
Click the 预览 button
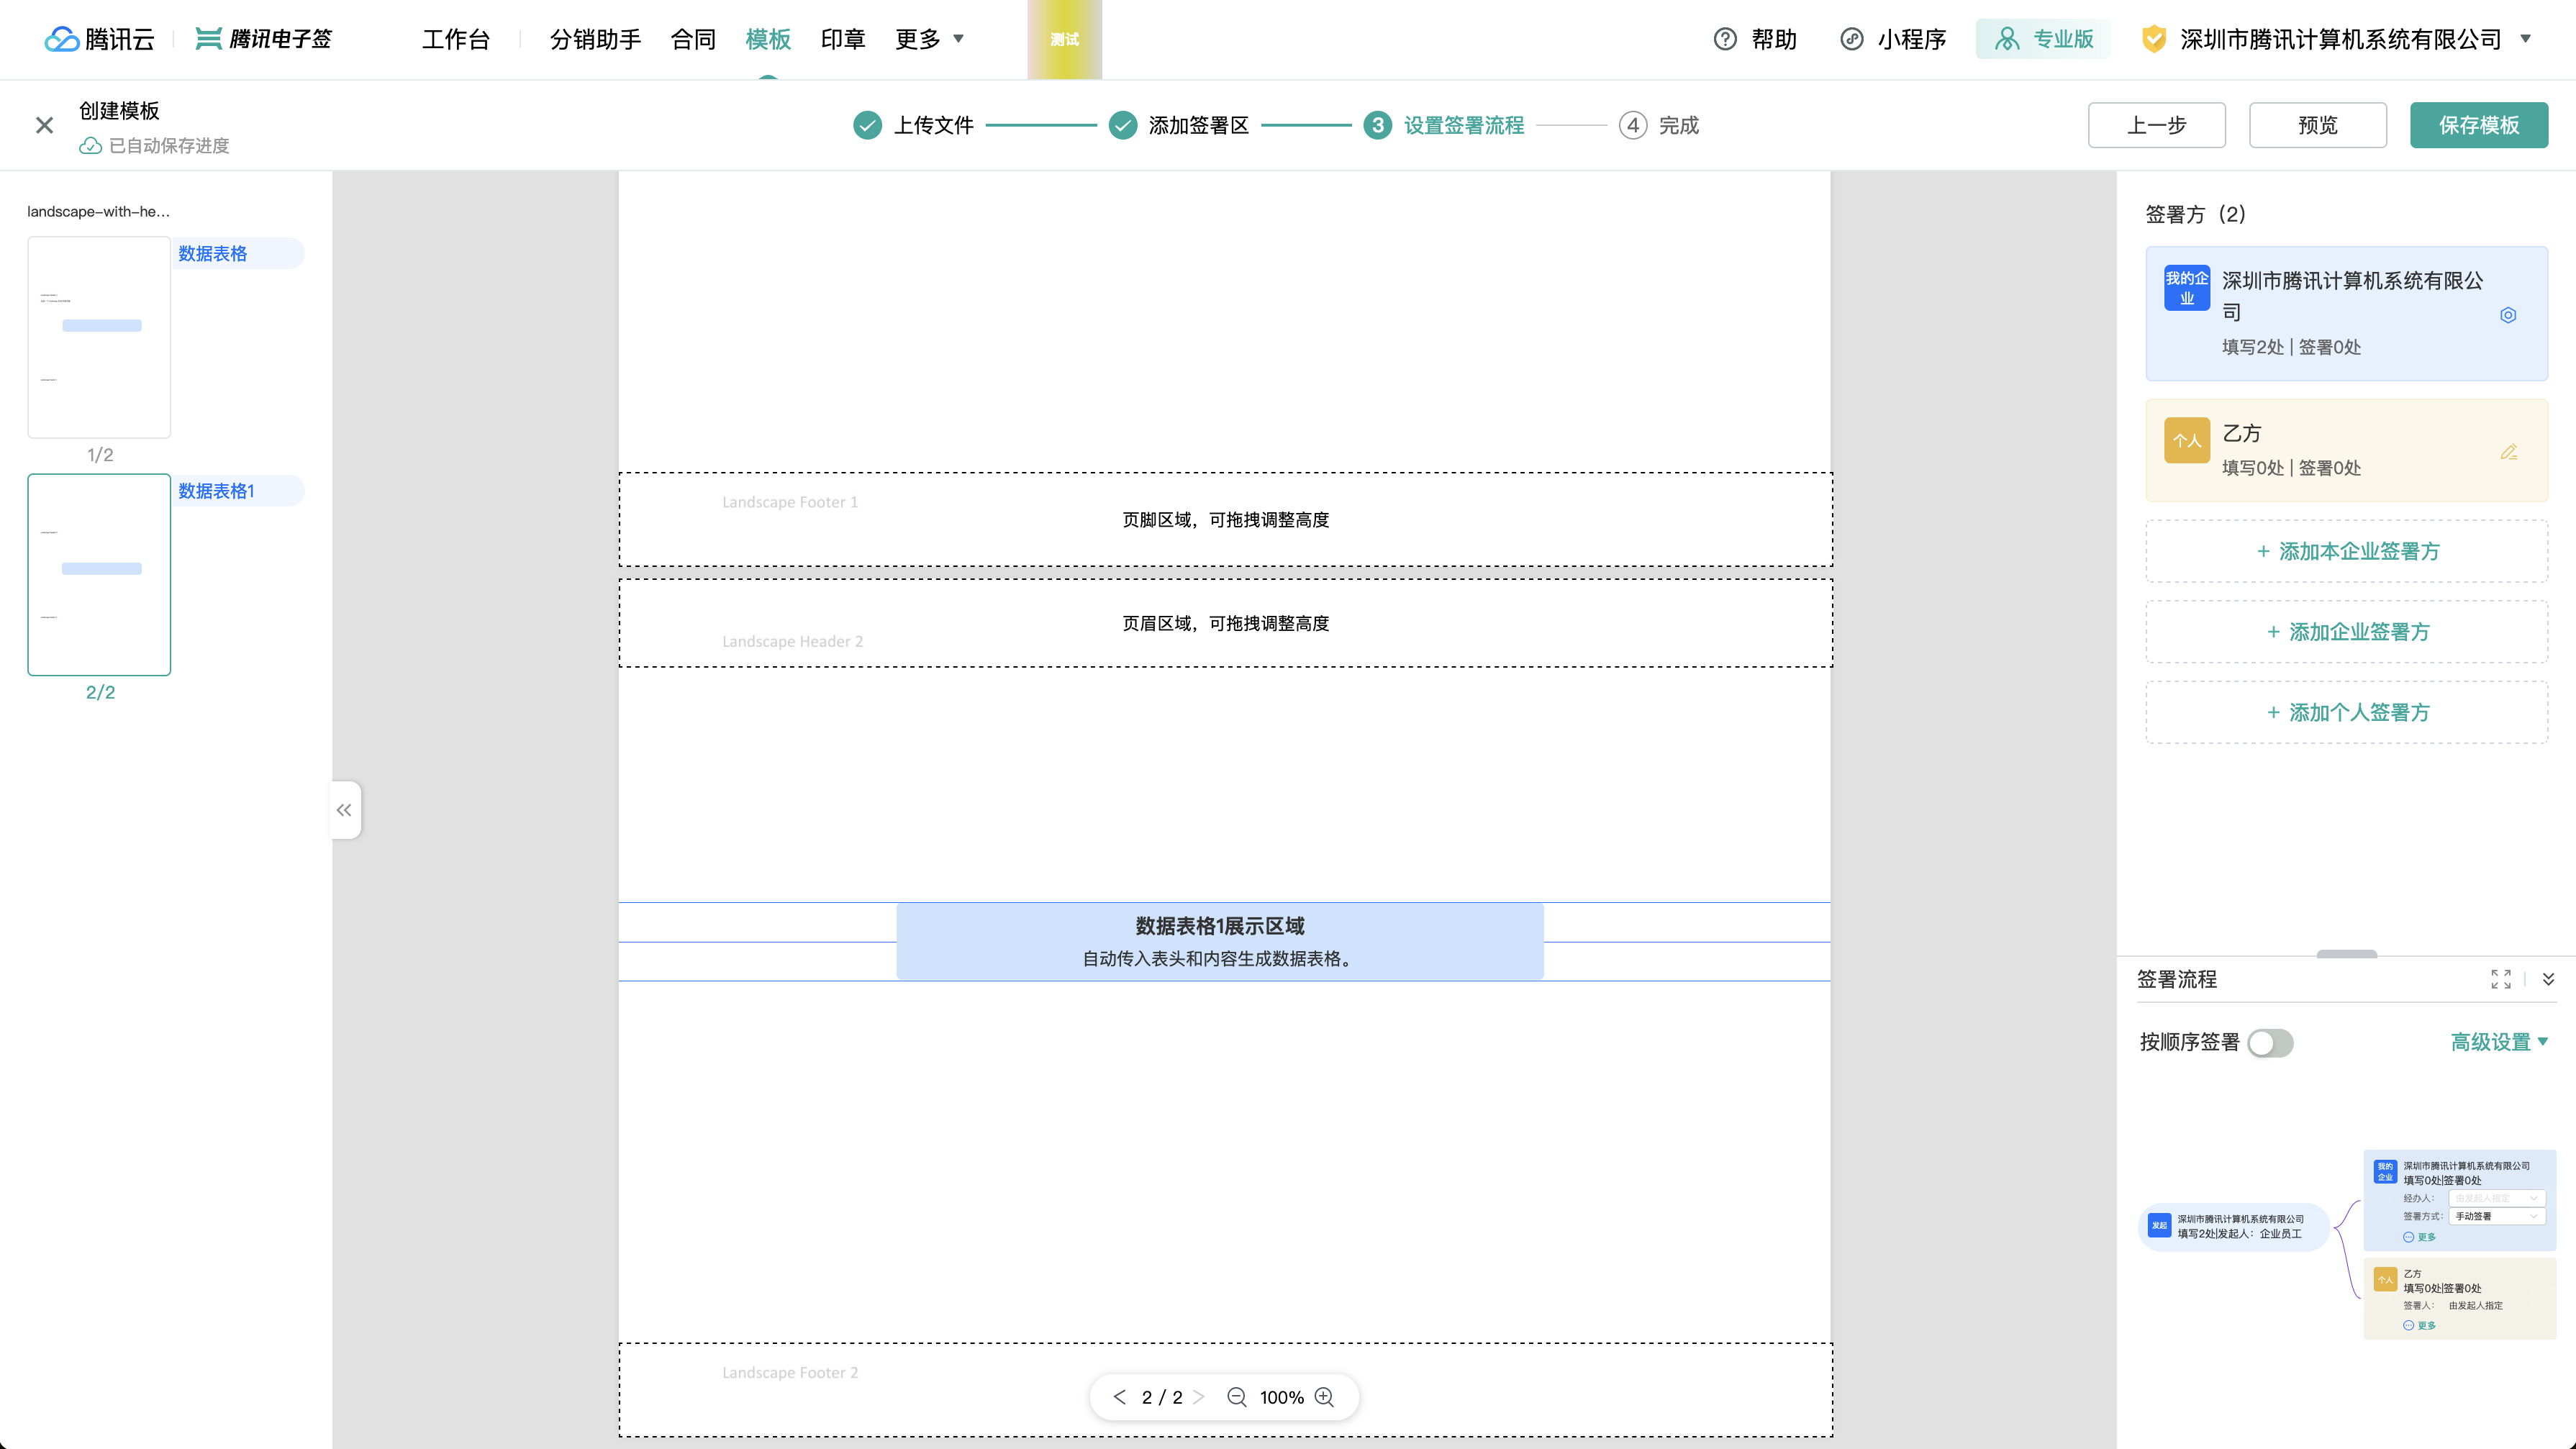pos(2318,125)
